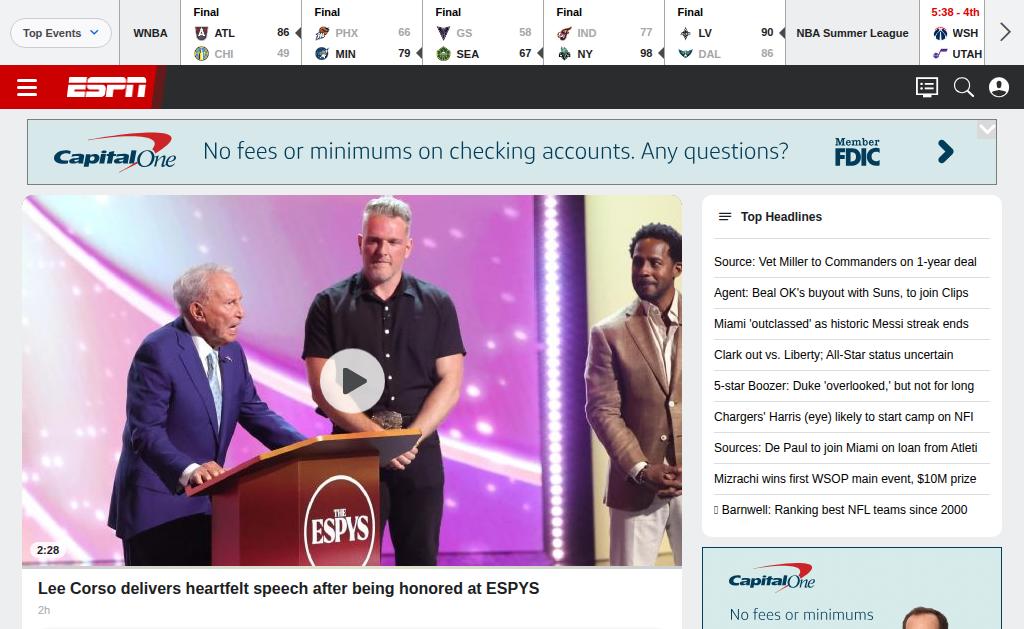Read Mizrachi wins WSOP main event headline
This screenshot has width=1024, height=629.
click(x=845, y=479)
